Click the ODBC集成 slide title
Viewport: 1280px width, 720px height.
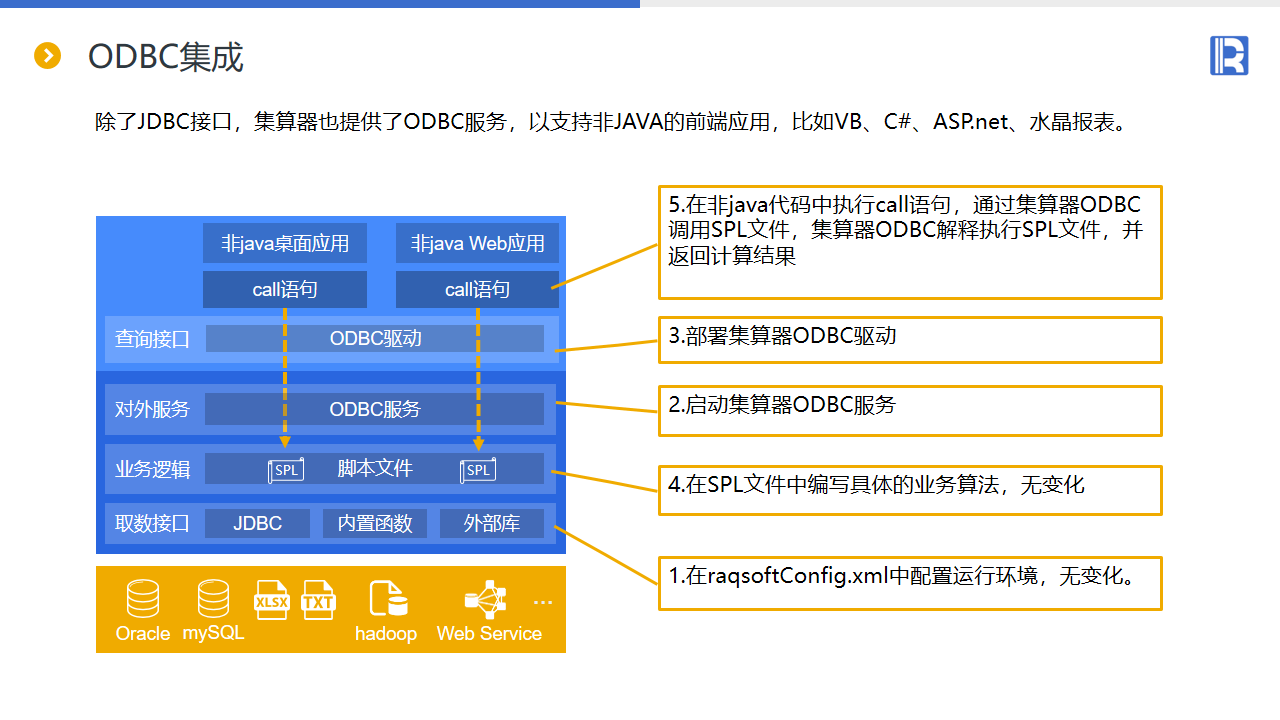(166, 57)
